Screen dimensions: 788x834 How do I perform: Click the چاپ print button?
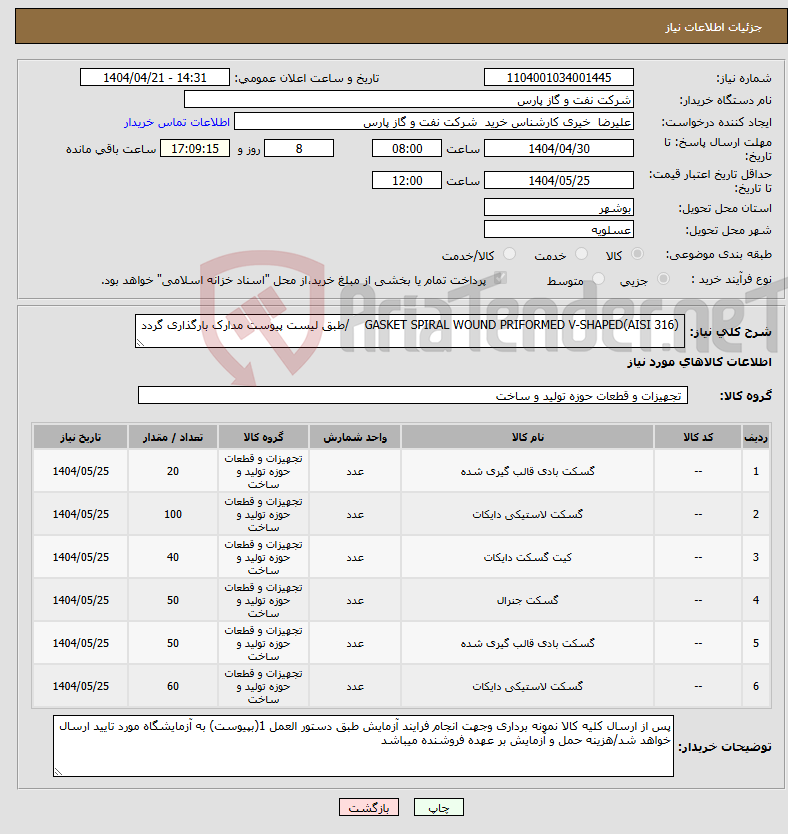coord(439,807)
